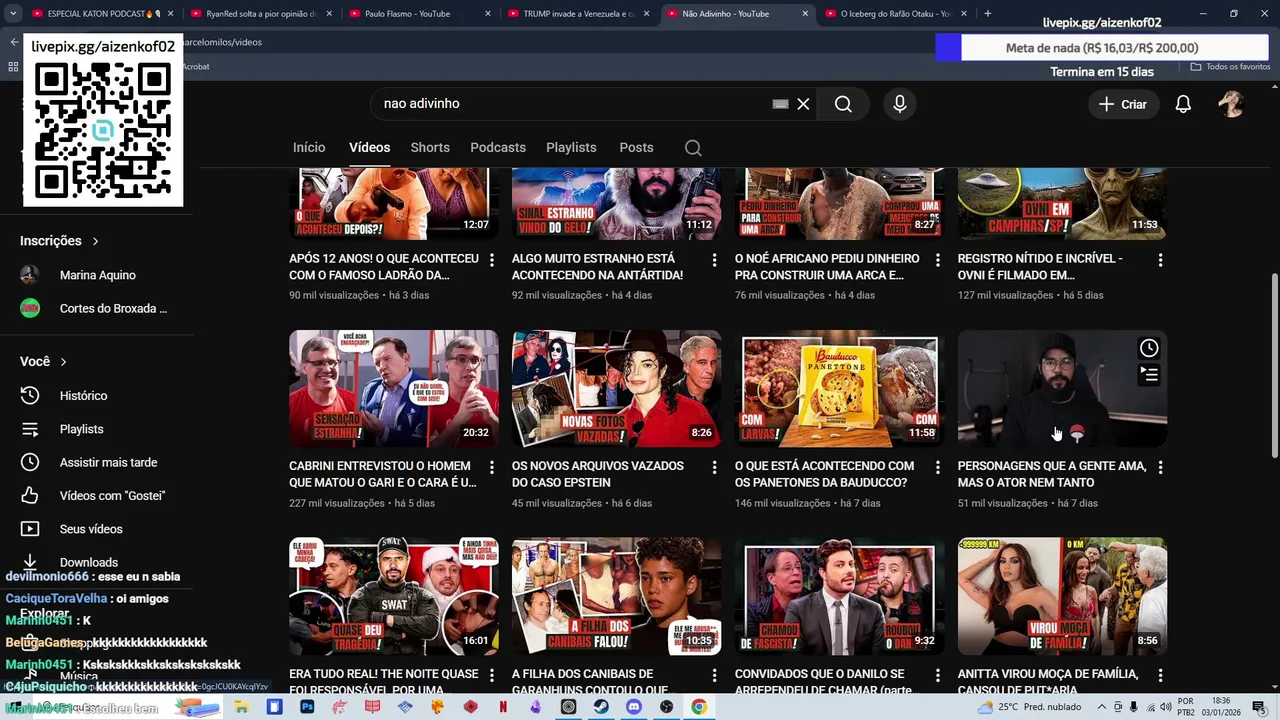Open Anitta virou moça de família title
Viewport: 1280px width, 720px height.
[x=1048, y=682]
